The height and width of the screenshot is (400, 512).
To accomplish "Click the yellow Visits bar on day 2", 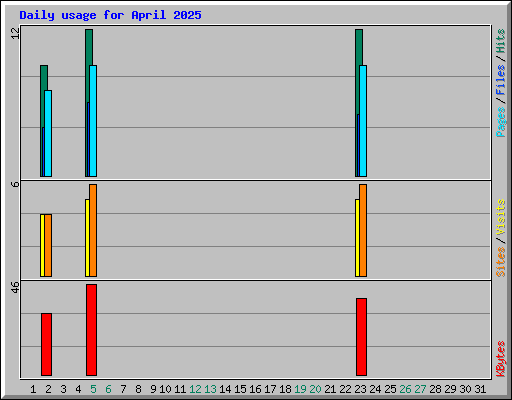I will coord(42,245).
